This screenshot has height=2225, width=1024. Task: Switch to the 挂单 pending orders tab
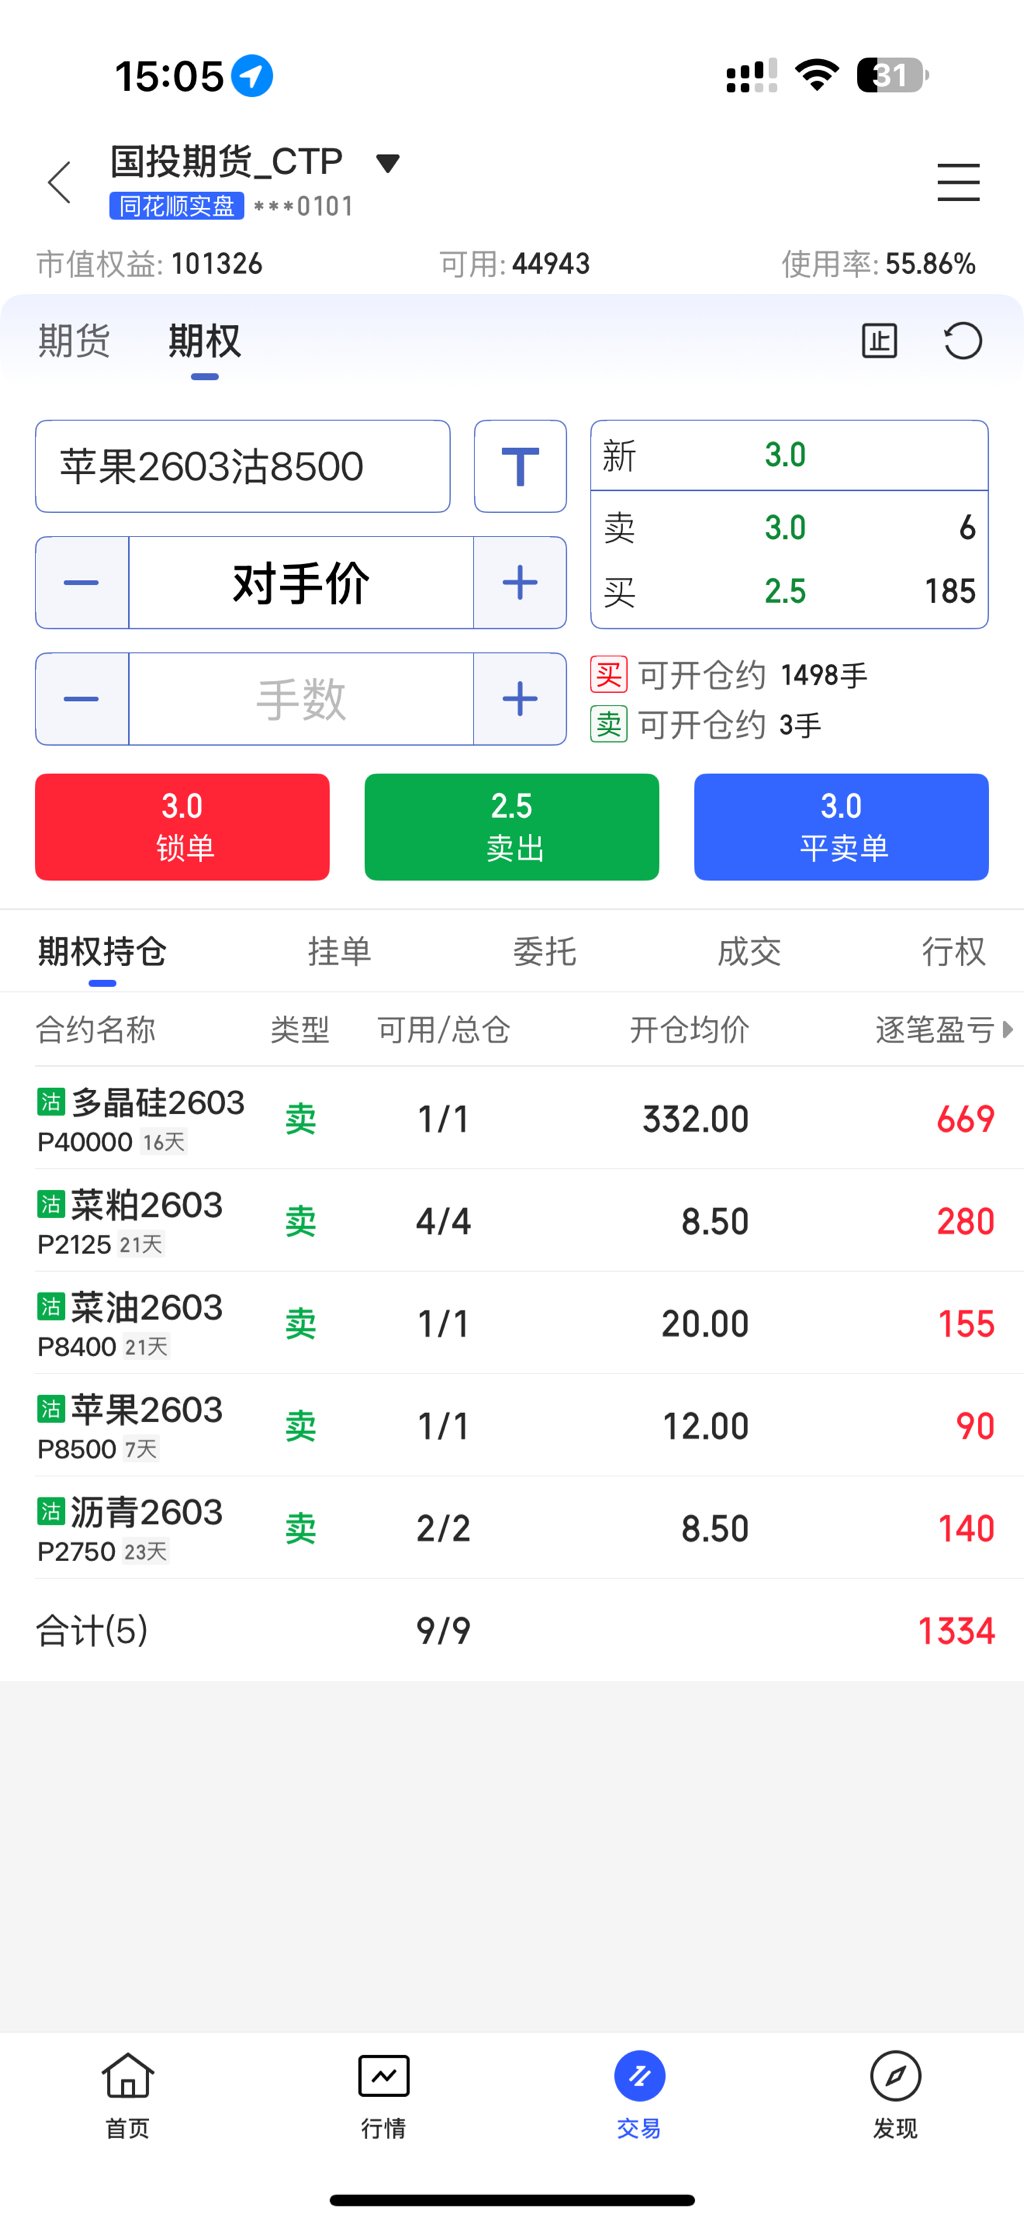coord(339,951)
